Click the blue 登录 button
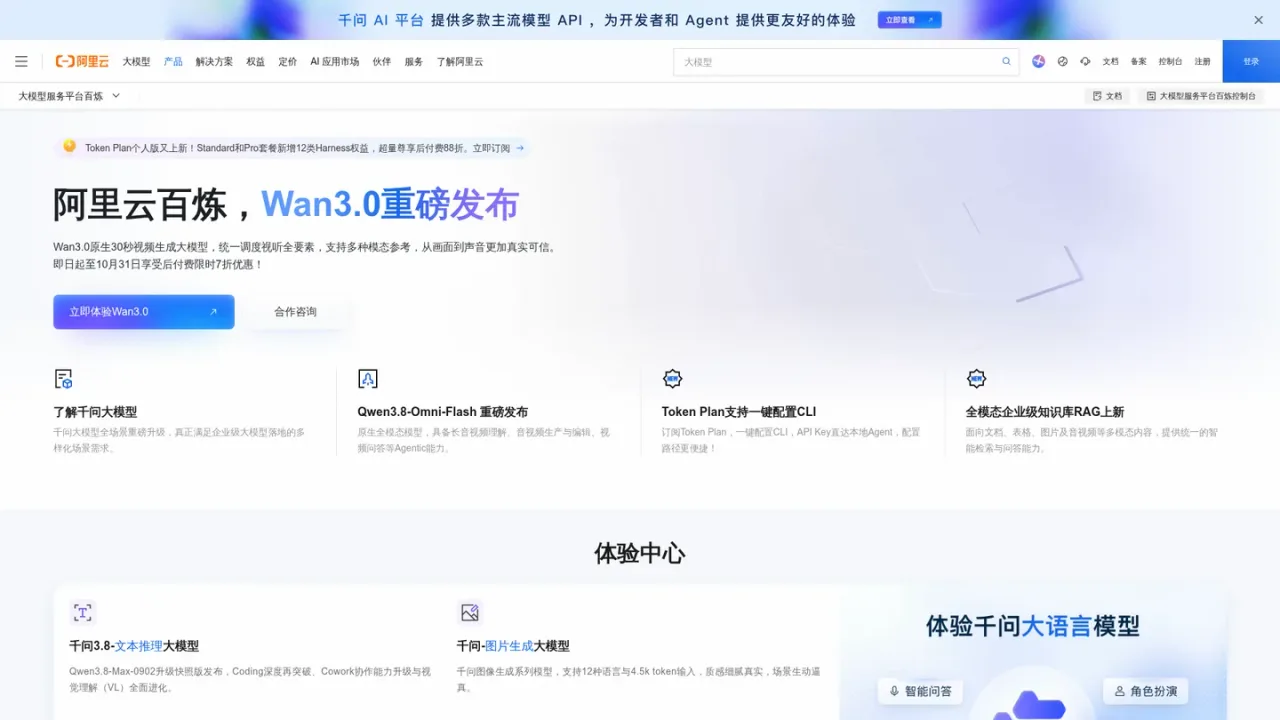 pyautogui.click(x=1251, y=61)
